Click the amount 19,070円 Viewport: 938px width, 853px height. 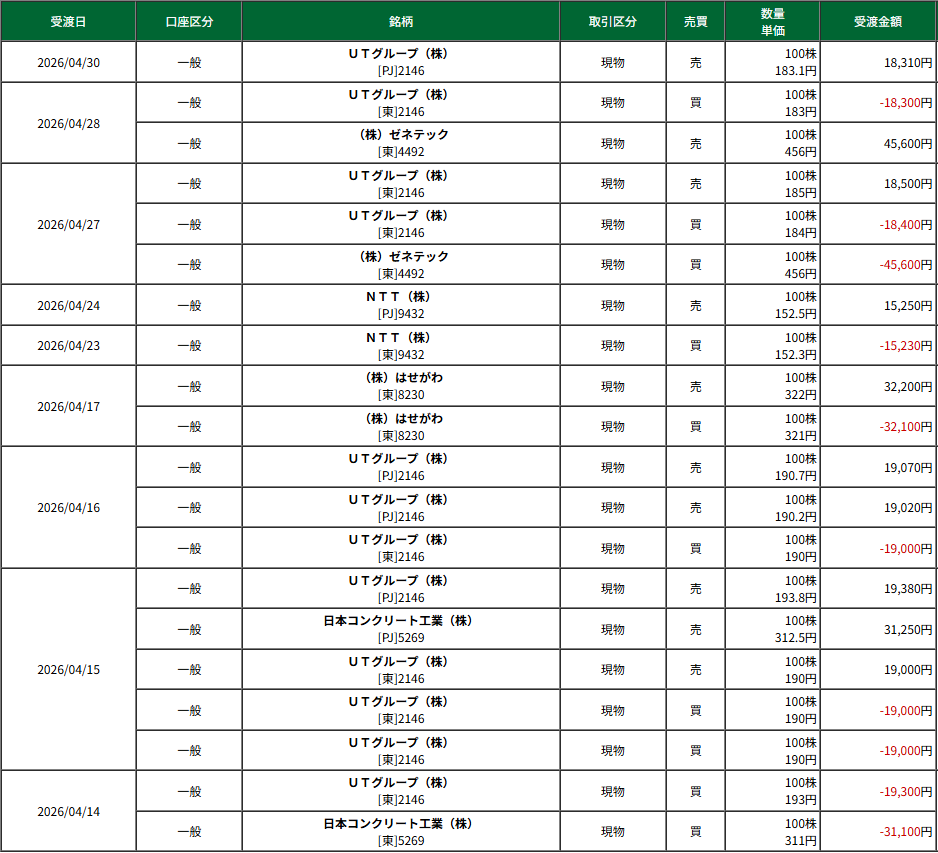907,467
